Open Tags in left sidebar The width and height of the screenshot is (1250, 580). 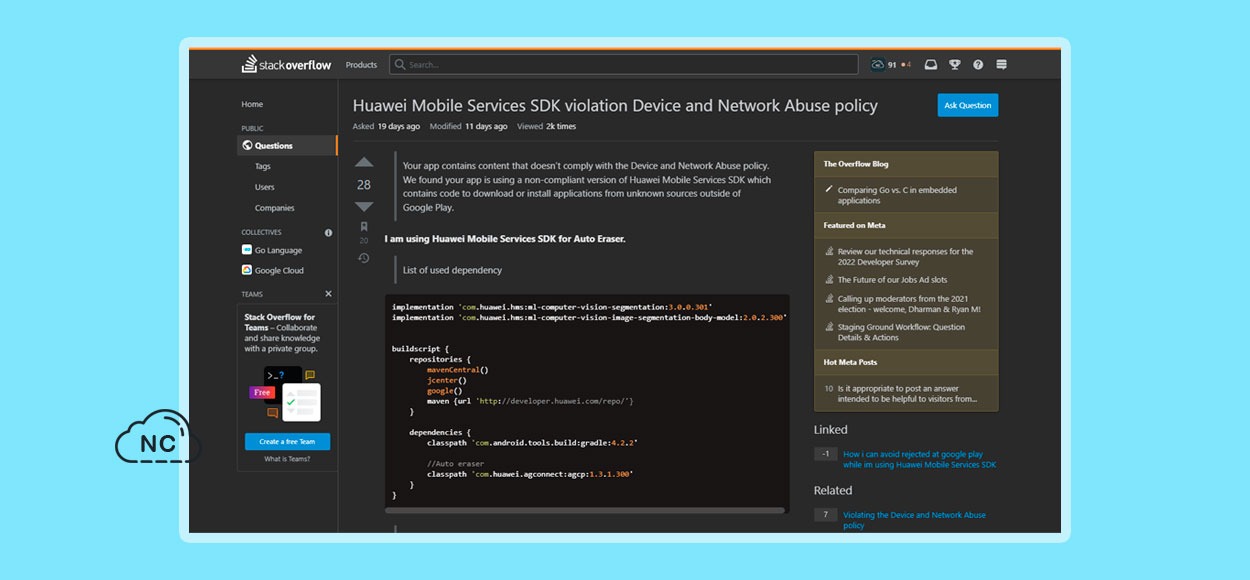263,167
